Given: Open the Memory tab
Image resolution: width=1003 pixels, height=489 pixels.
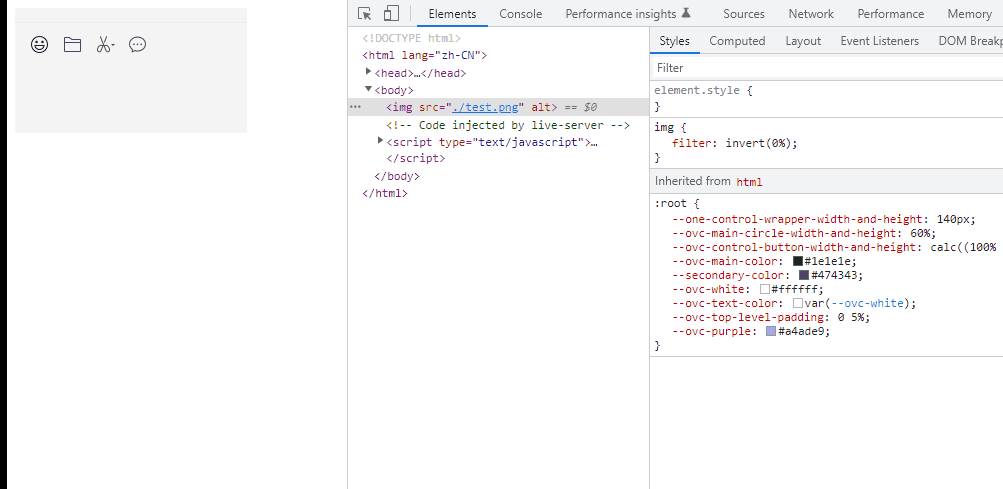Looking at the screenshot, I should 970,13.
